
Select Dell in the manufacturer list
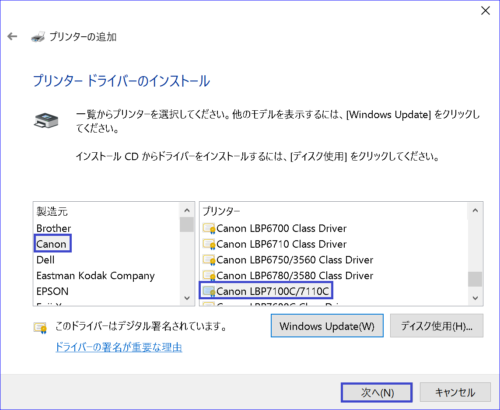45,260
